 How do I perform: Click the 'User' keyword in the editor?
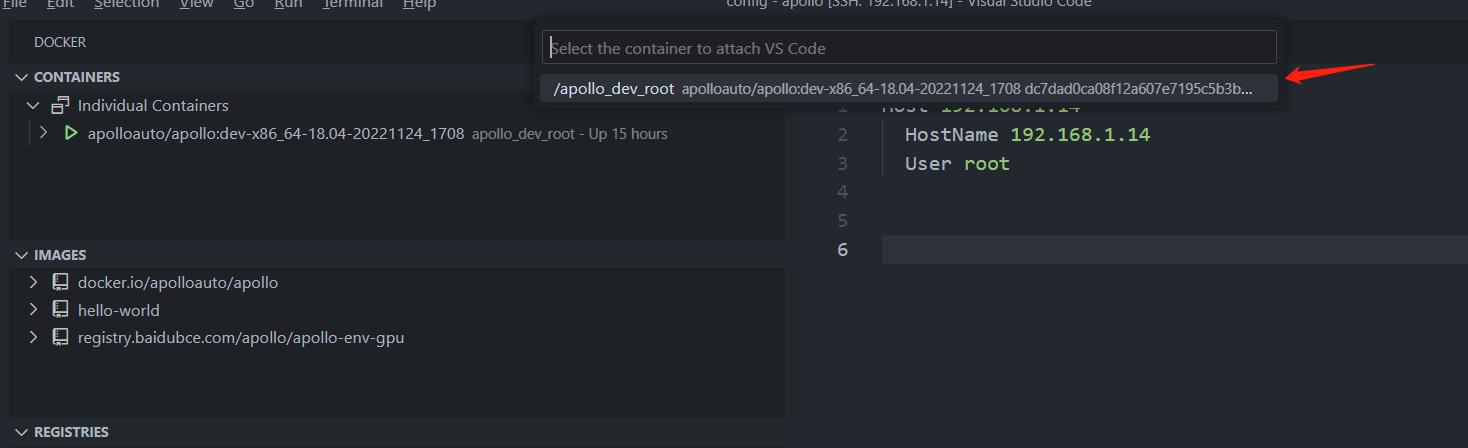pyautogui.click(x=929, y=163)
